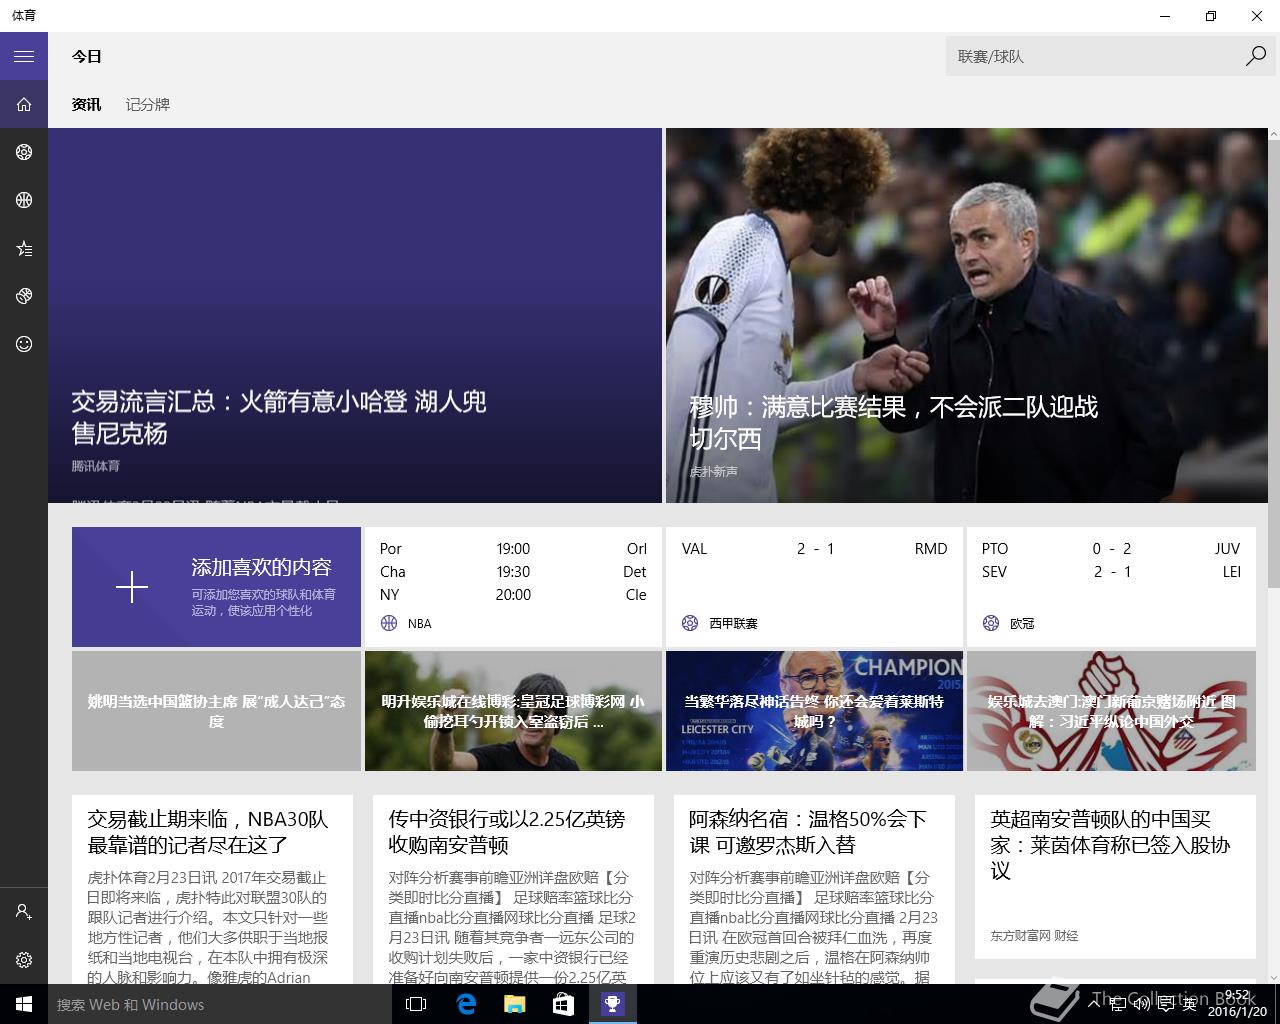Click the smiley feedback icon
1280x1024 pixels.
(24, 344)
